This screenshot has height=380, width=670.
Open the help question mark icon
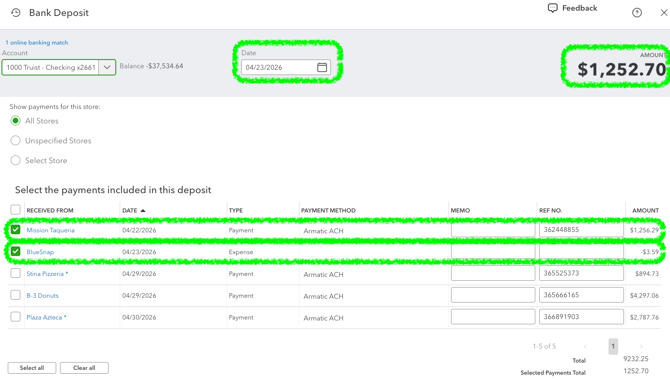pyautogui.click(x=637, y=13)
